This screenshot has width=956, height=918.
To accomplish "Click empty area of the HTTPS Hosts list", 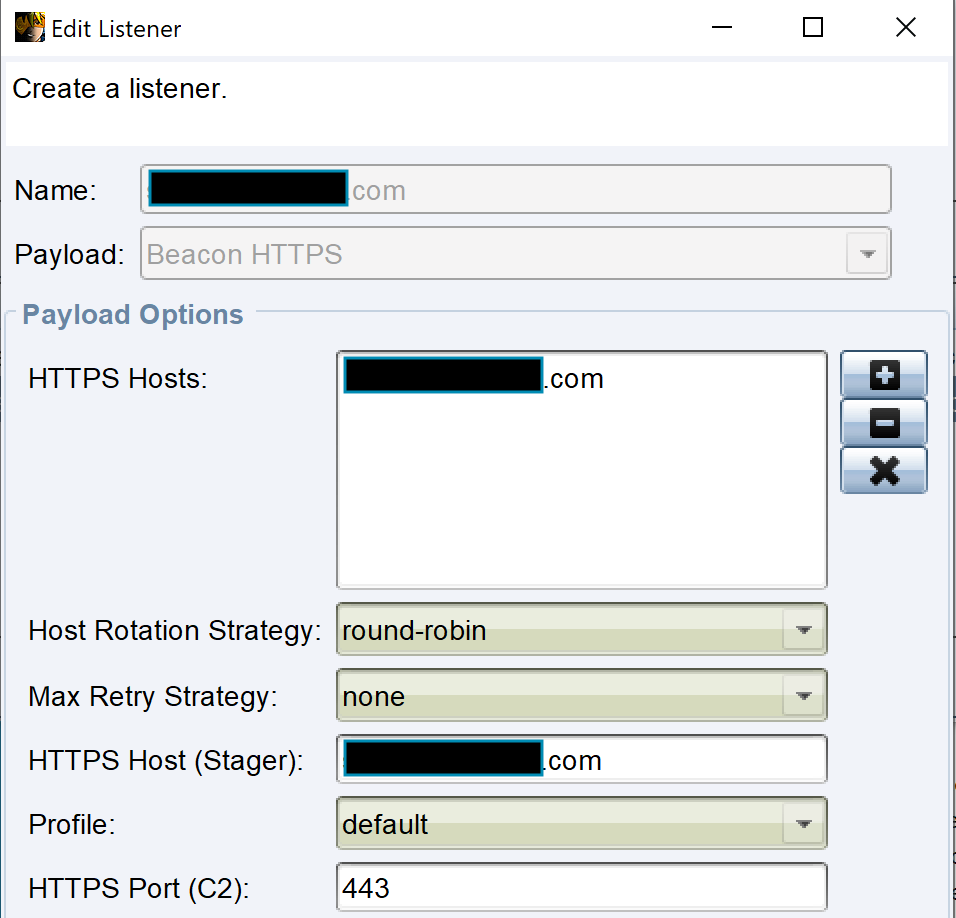I will (582, 500).
